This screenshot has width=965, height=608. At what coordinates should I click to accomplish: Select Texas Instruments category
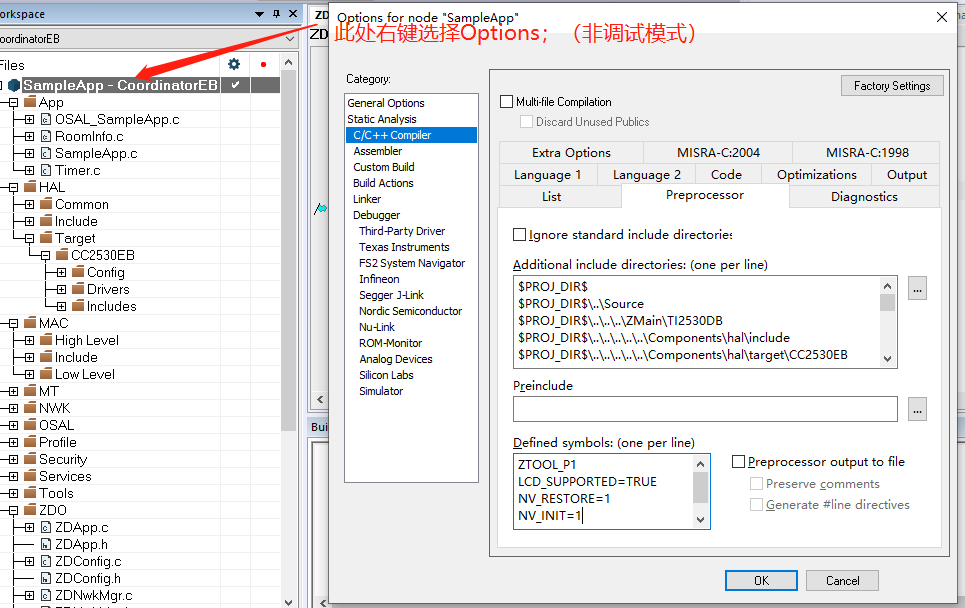click(404, 247)
